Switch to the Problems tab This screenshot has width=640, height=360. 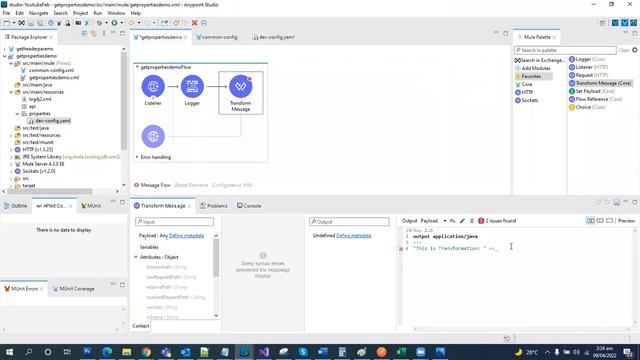click(214, 206)
